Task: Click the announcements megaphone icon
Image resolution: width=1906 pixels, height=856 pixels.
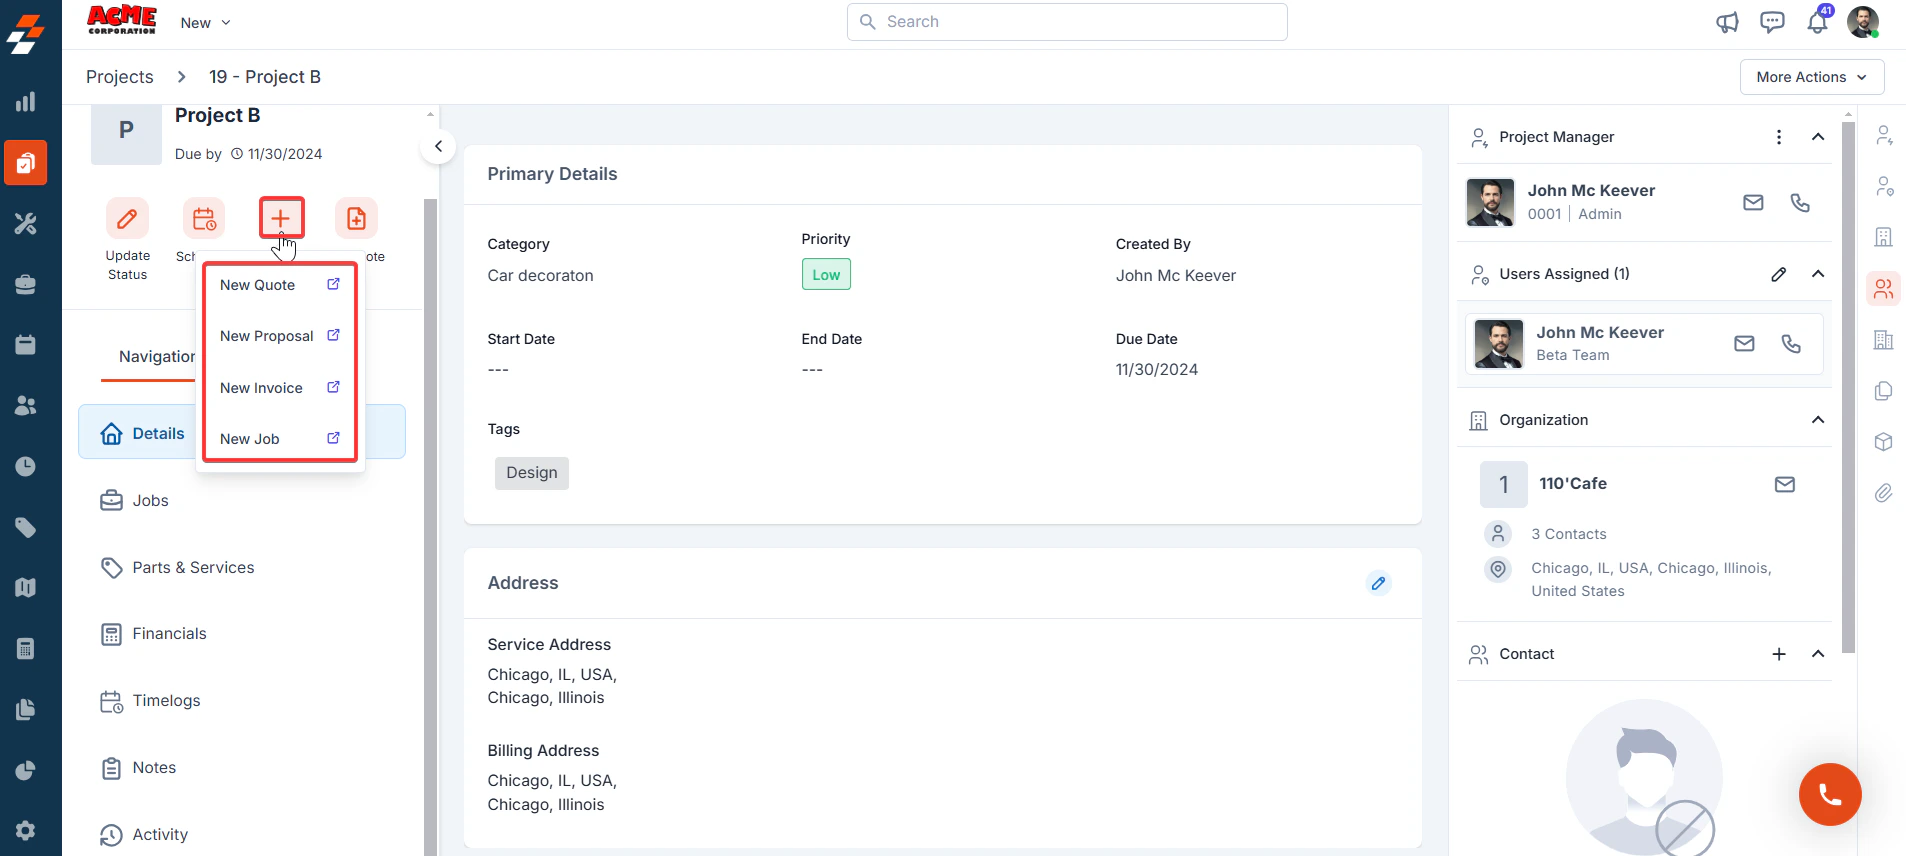Action: click(1727, 22)
